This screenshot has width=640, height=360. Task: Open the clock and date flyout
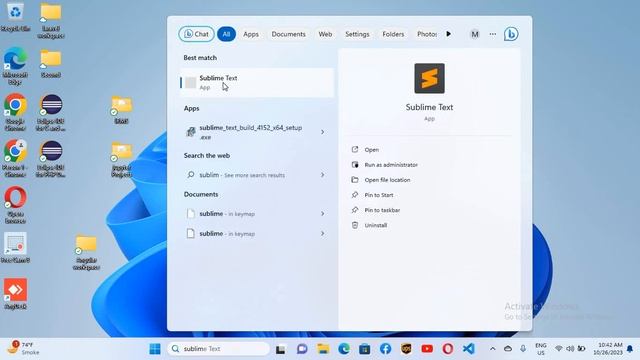608,349
